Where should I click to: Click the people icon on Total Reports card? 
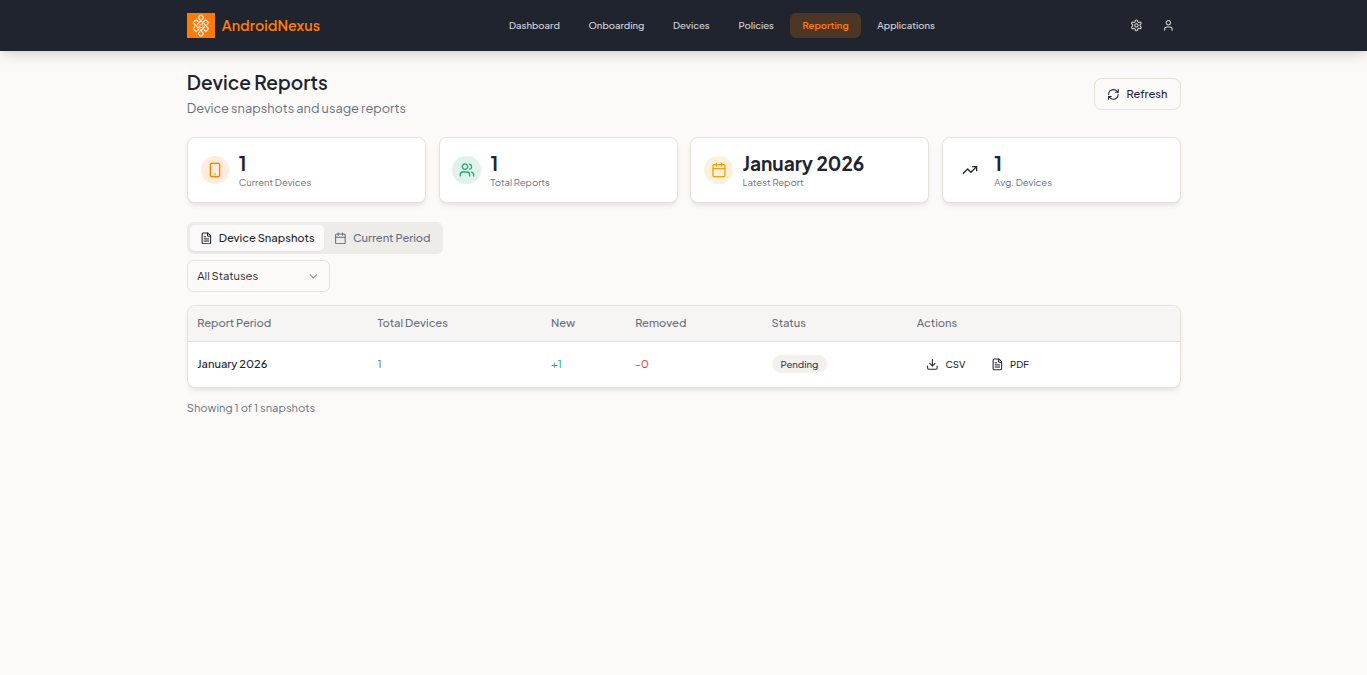click(x=466, y=170)
